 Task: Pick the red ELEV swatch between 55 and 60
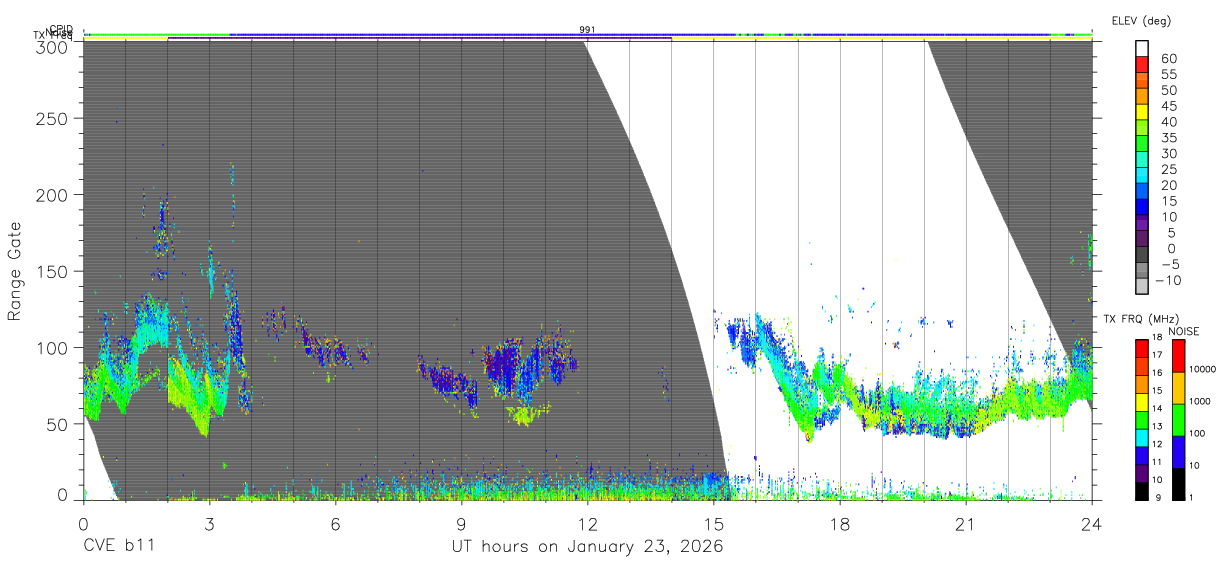(x=1142, y=64)
